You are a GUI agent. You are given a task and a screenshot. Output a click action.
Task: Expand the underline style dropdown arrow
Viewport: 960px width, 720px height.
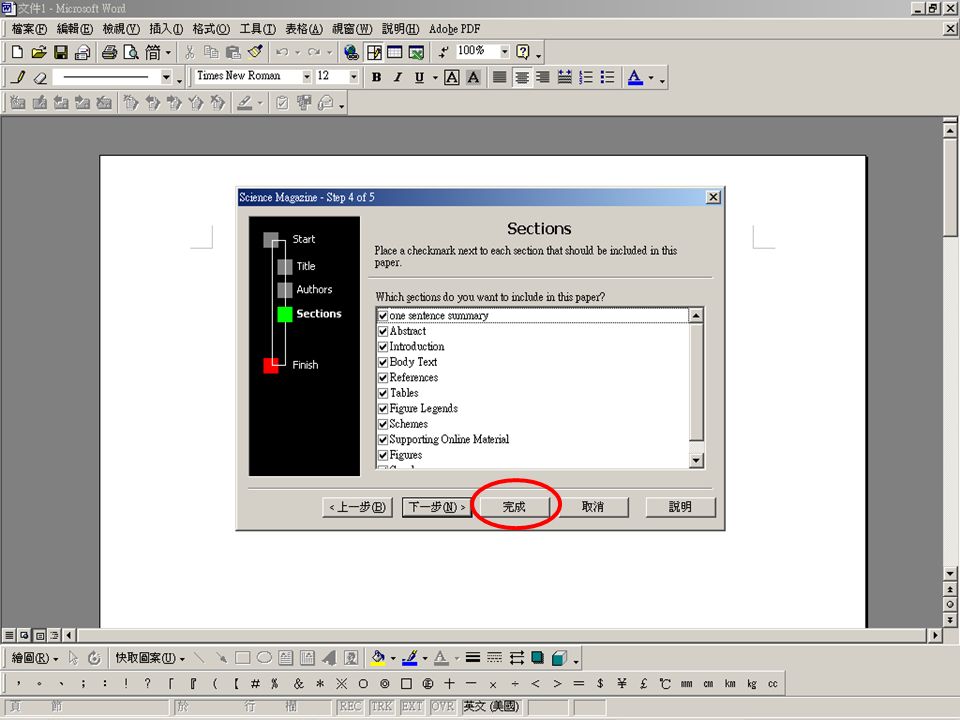point(435,78)
